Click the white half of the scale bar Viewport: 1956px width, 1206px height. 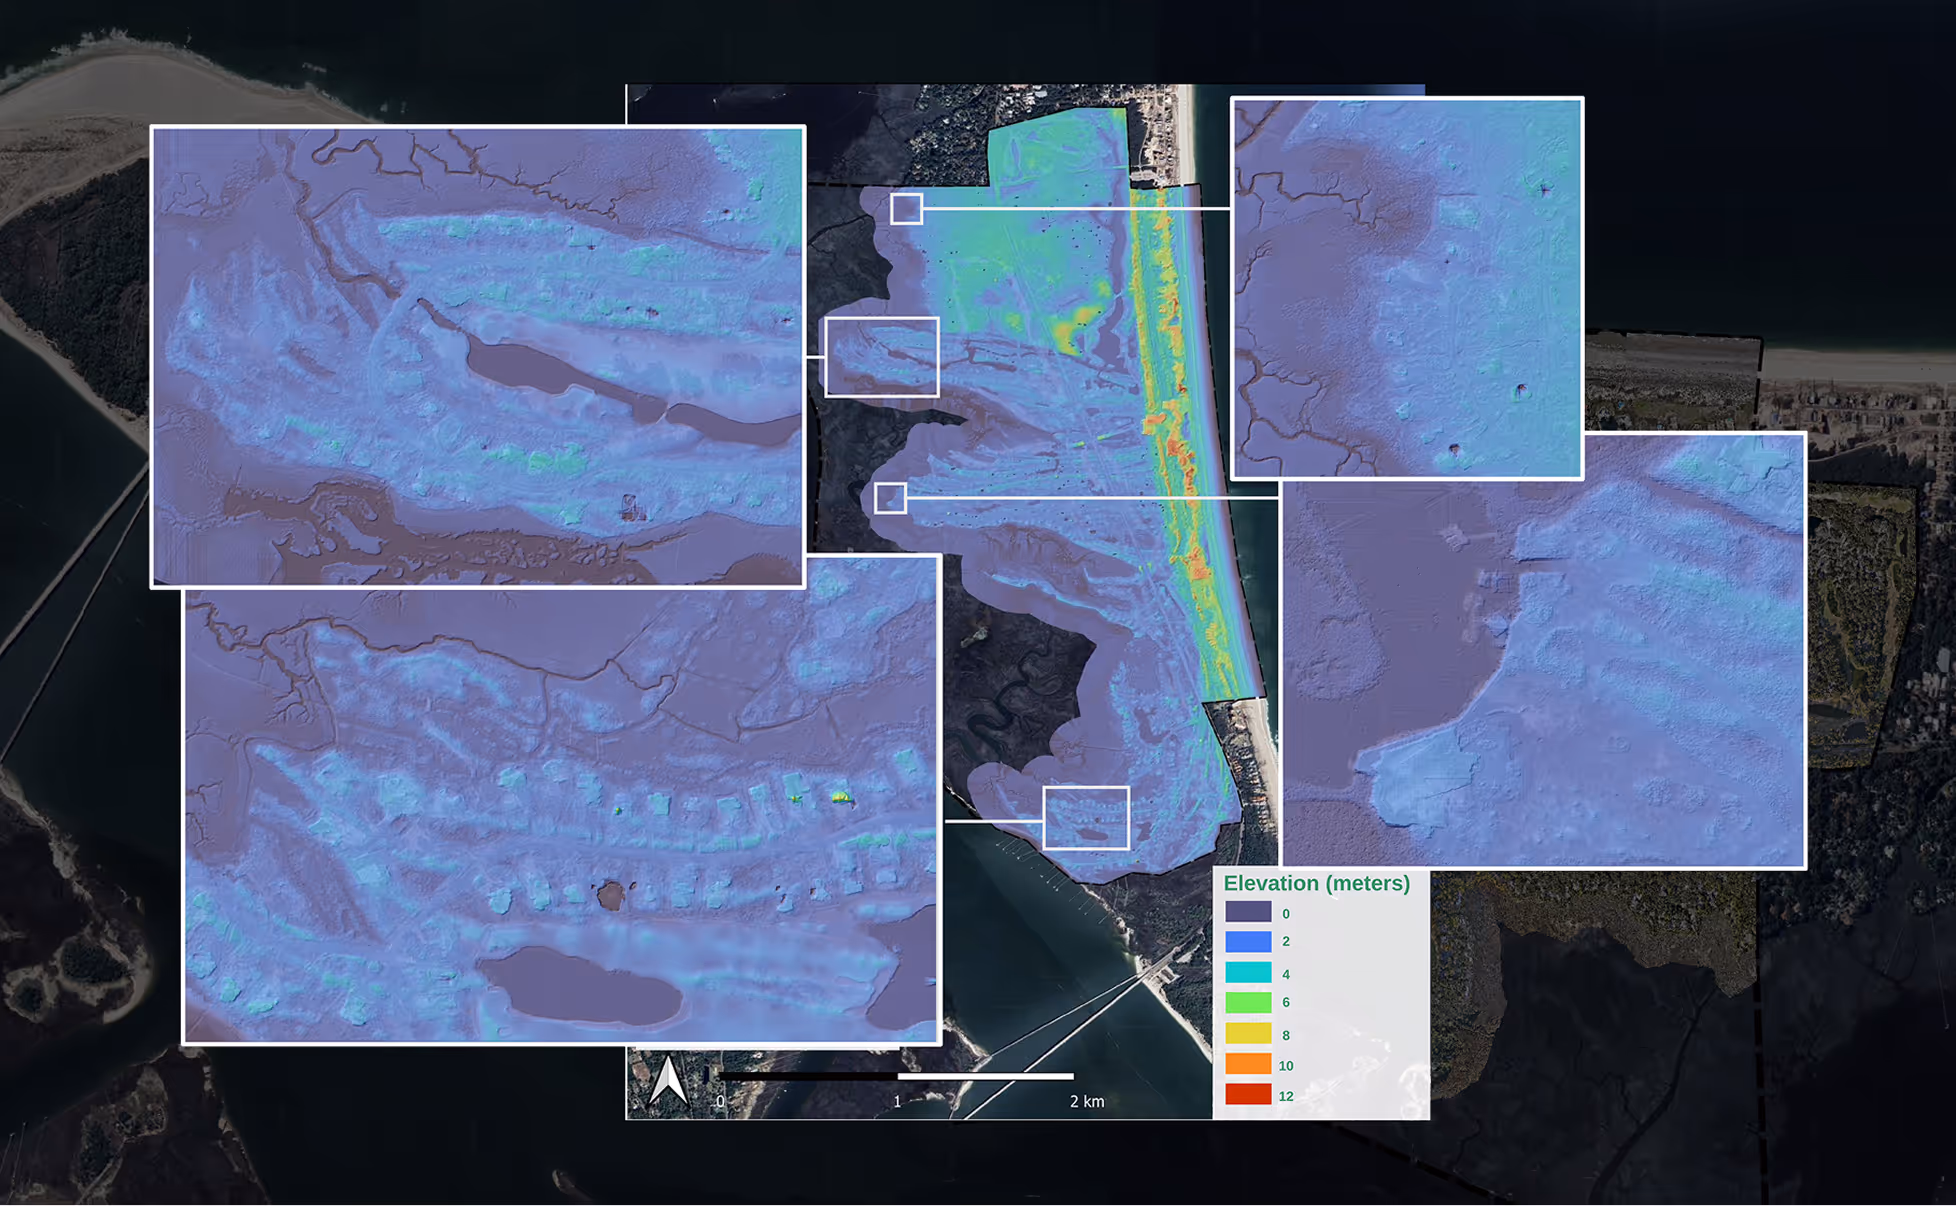985,1076
